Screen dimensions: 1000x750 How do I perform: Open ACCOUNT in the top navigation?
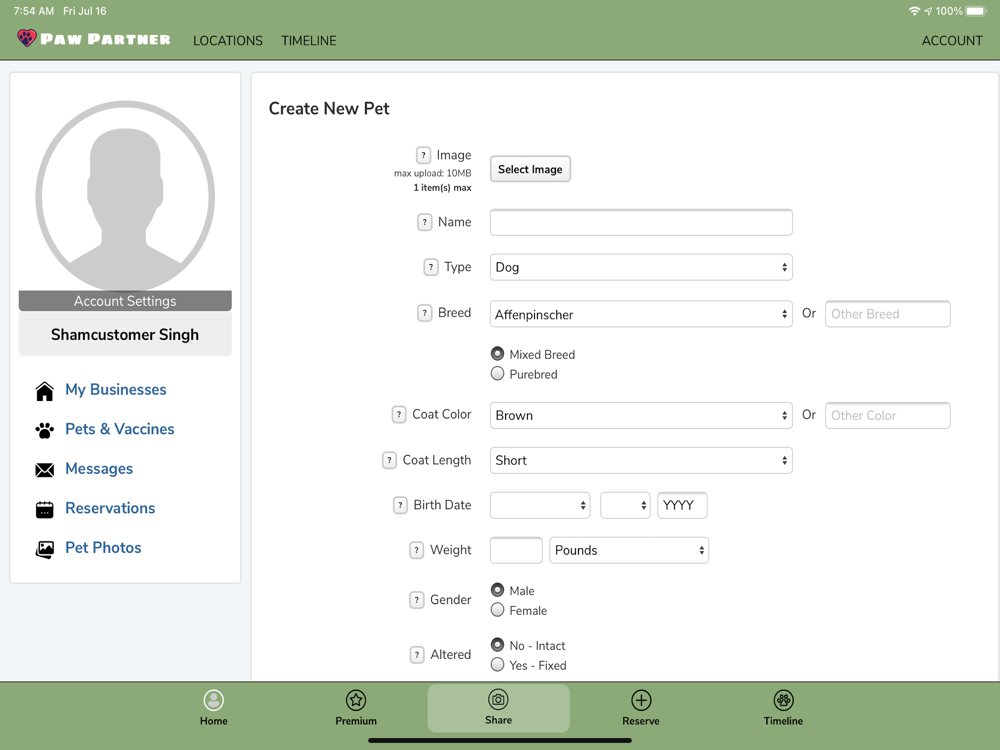[952, 40]
